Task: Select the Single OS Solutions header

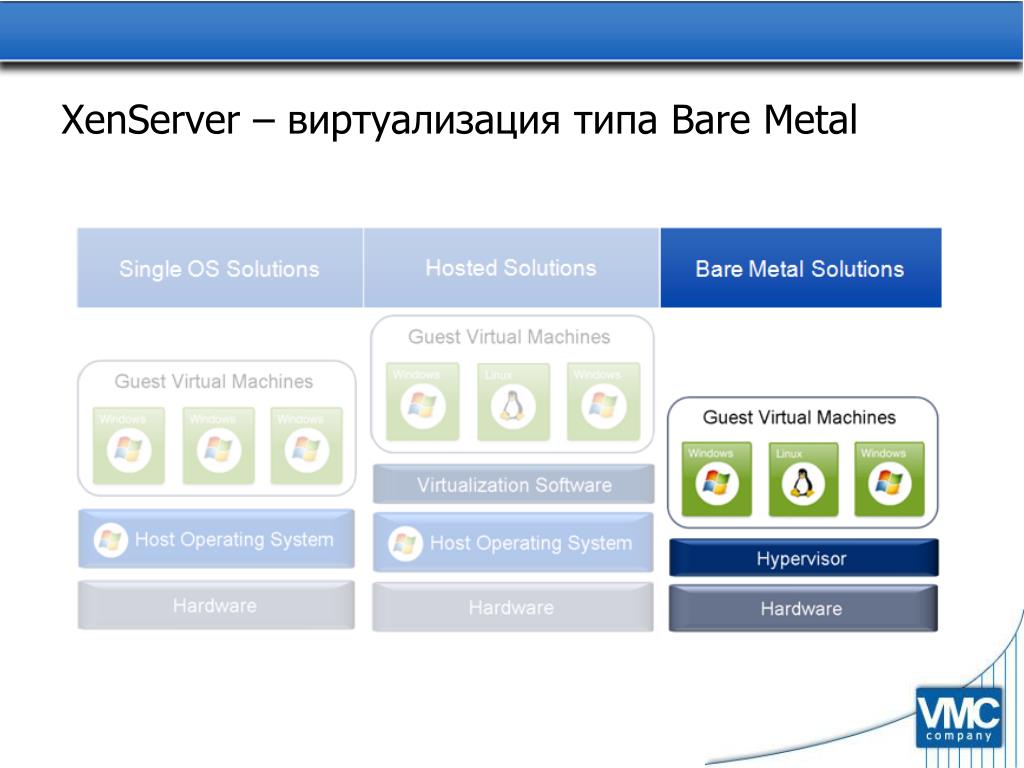Action: pyautogui.click(x=220, y=268)
